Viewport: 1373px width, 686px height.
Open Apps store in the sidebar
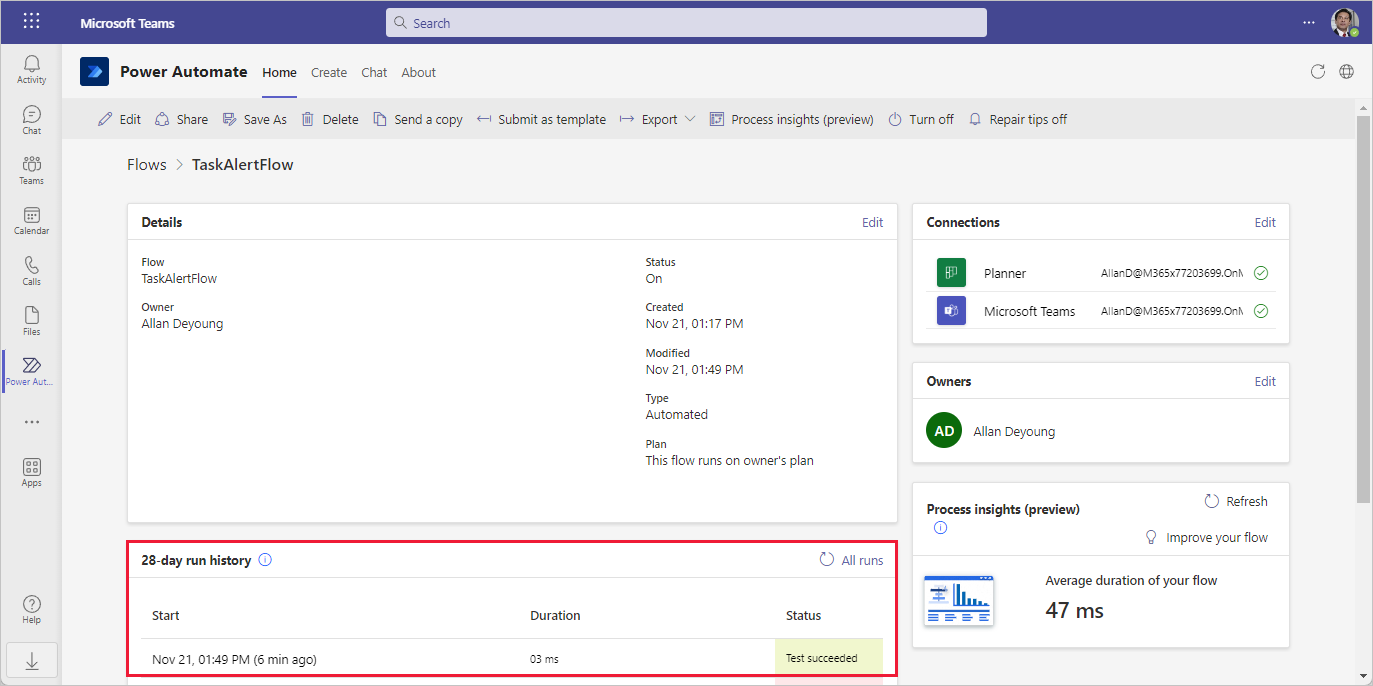(31, 472)
